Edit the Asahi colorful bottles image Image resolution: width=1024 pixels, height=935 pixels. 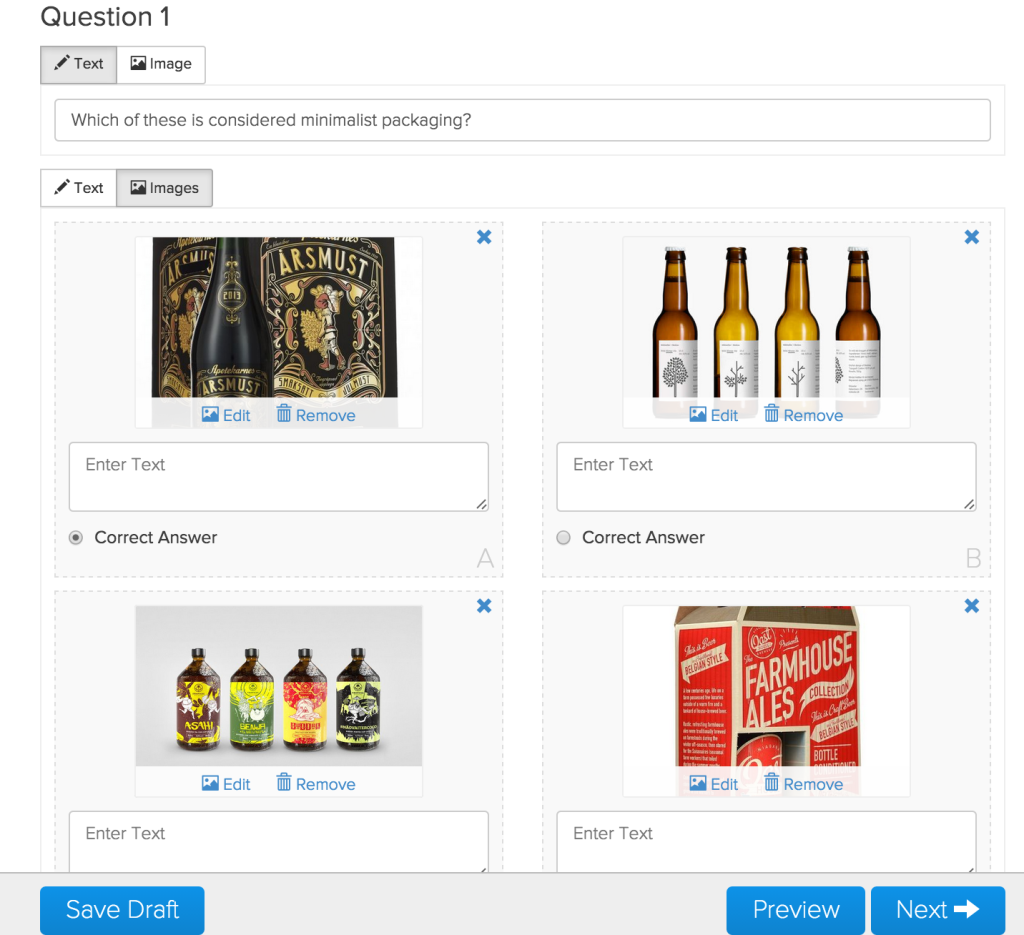pos(226,784)
